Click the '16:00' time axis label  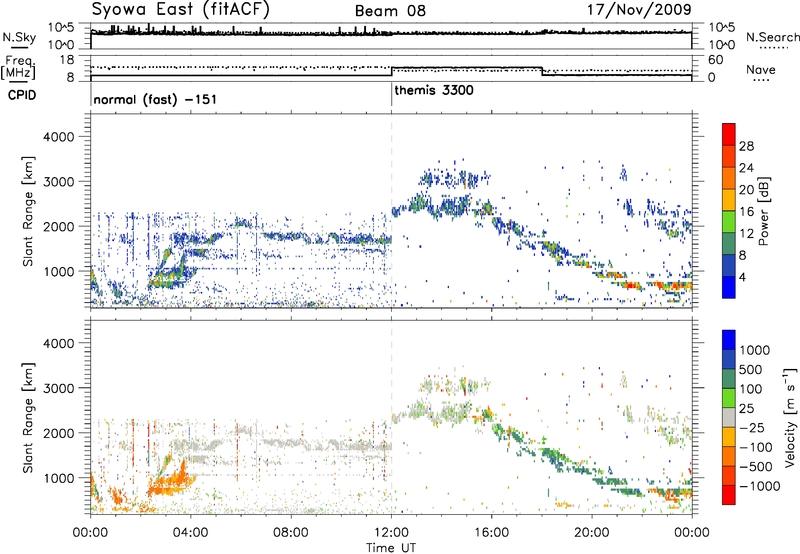[491, 533]
